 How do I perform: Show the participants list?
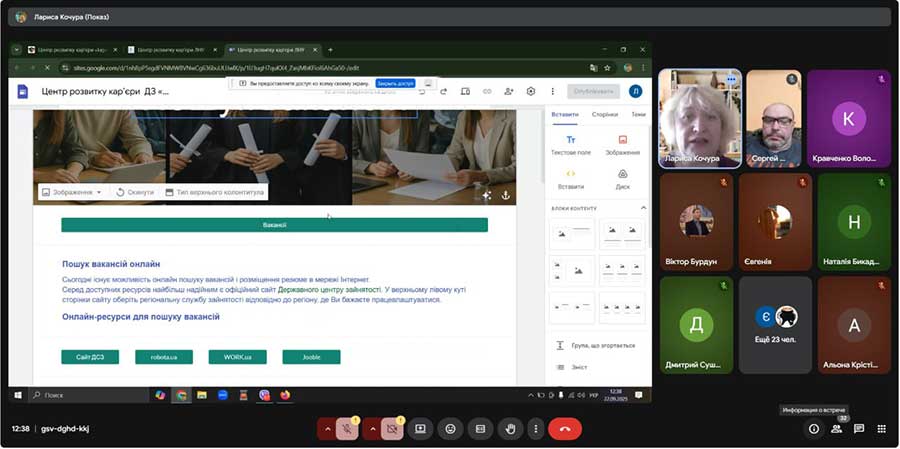click(x=836, y=429)
